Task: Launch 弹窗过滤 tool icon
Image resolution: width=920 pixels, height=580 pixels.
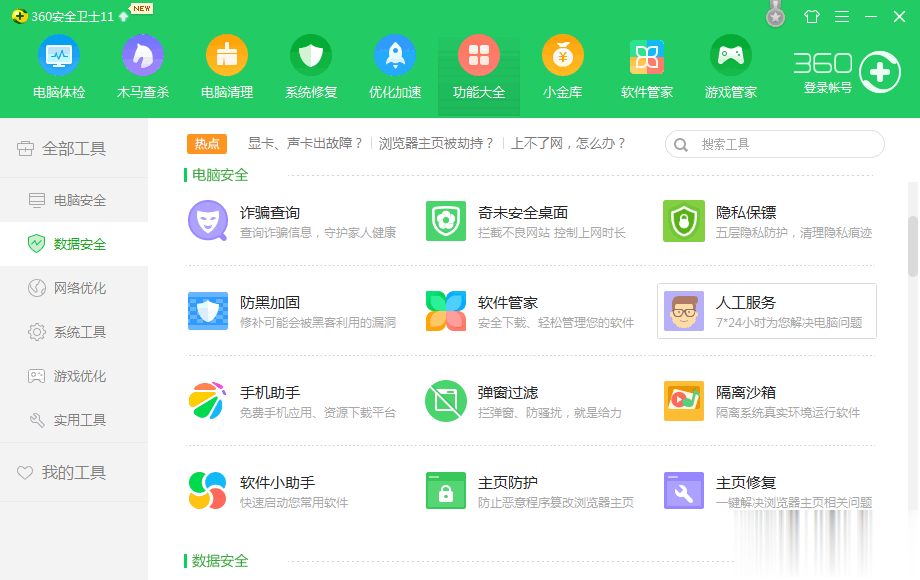Action: (x=446, y=401)
